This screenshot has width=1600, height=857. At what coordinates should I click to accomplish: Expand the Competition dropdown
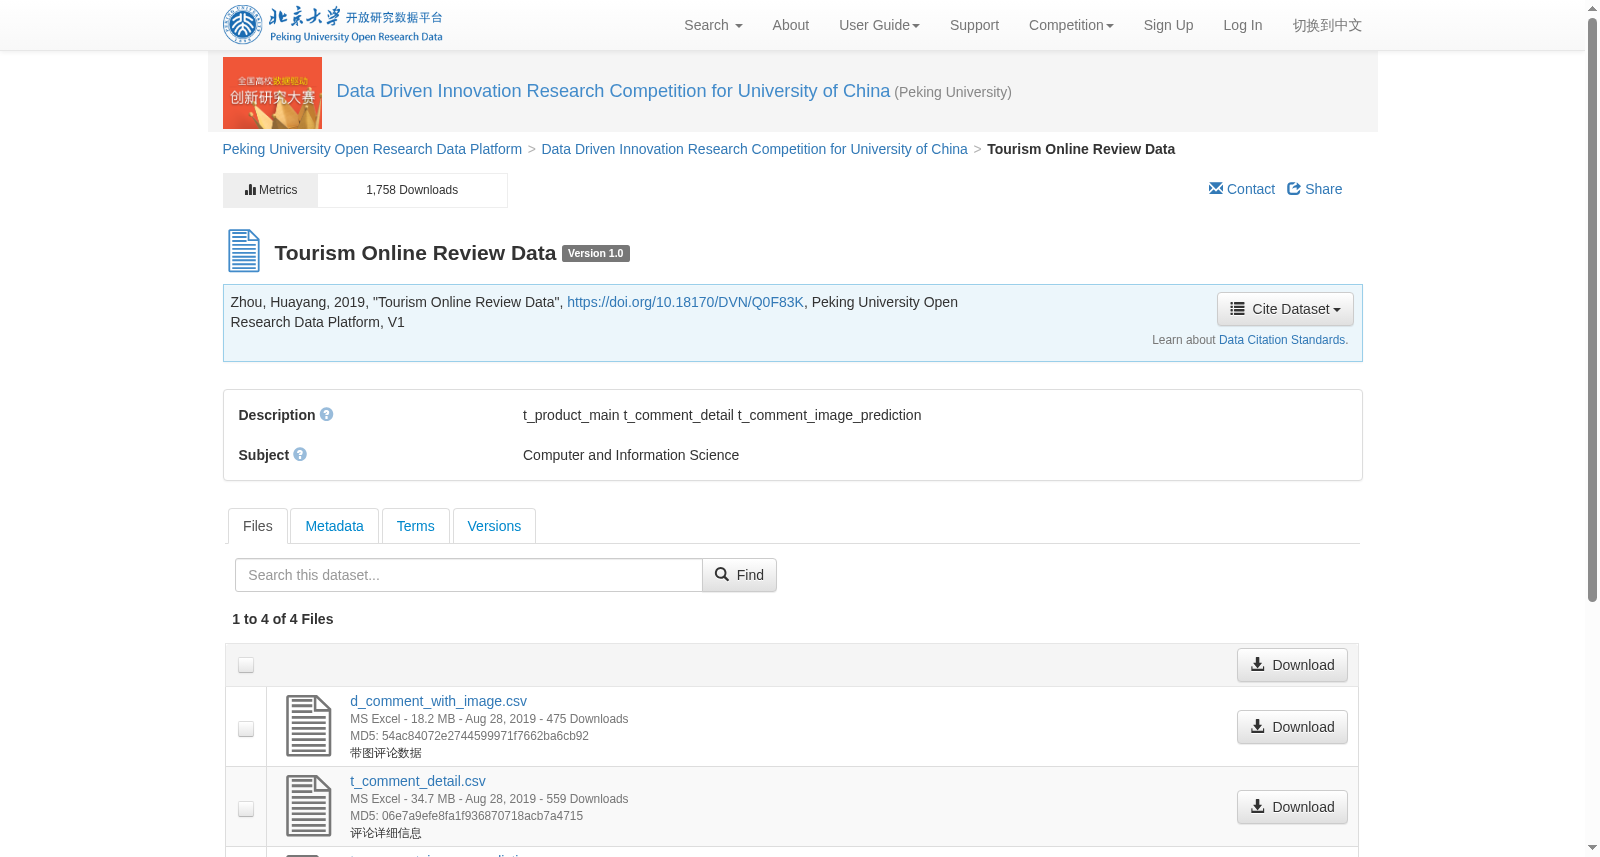tap(1071, 25)
